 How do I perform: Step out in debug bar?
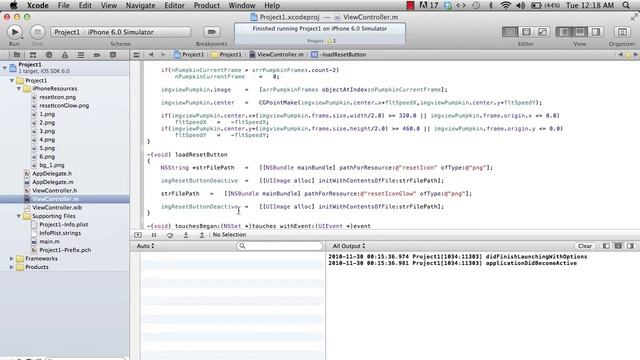coord(202,235)
